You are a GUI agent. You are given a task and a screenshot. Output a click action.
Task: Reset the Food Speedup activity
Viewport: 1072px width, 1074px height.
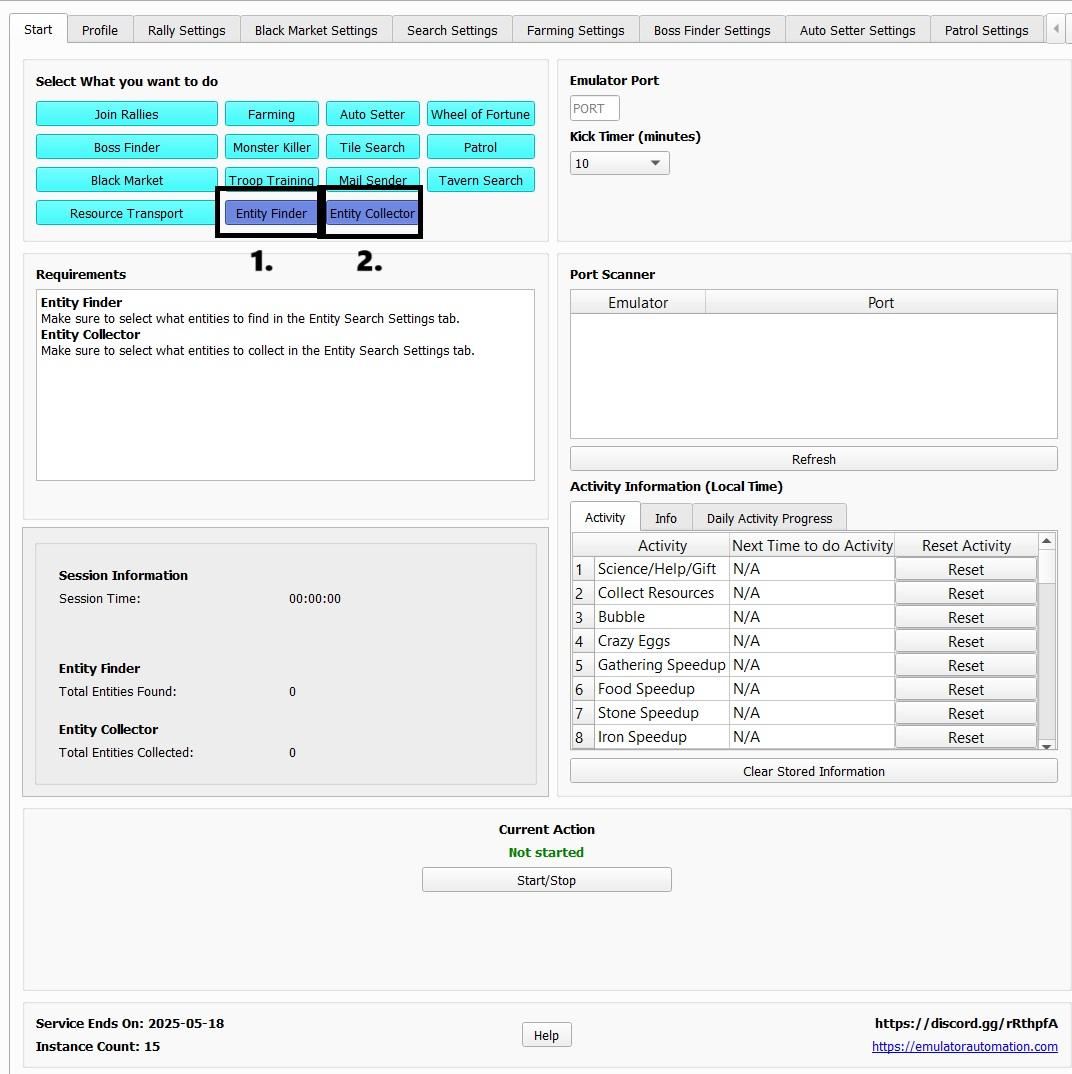pyautogui.click(x=966, y=689)
